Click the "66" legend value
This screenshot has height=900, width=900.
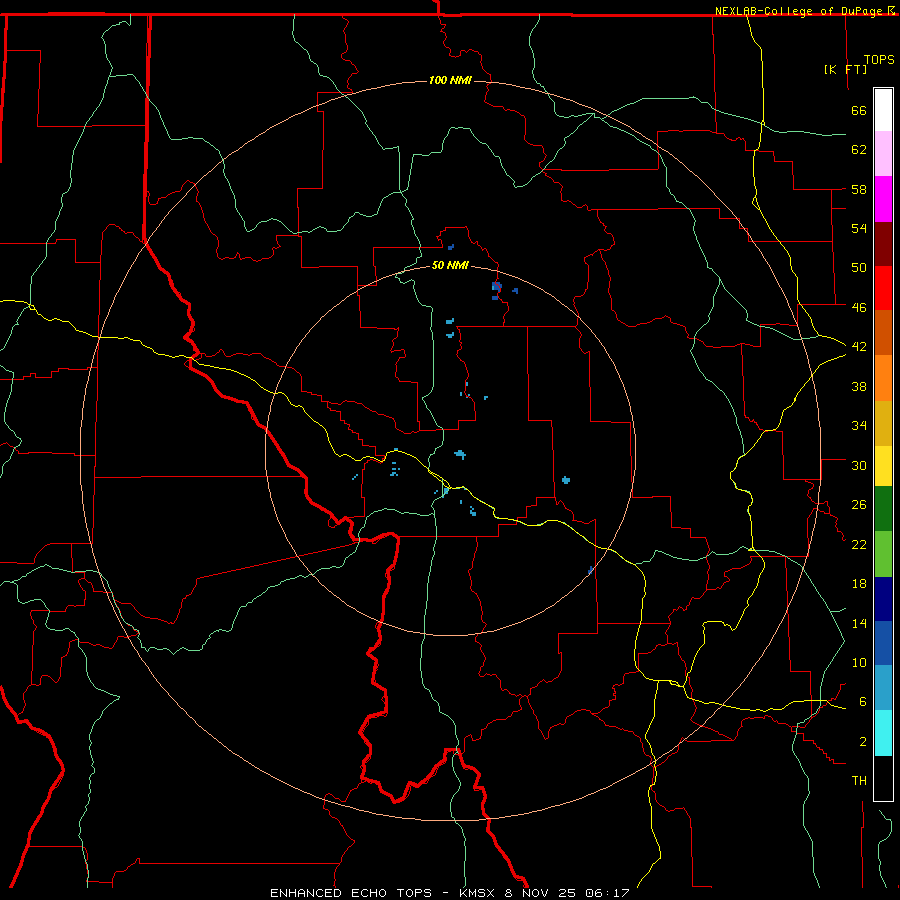[x=859, y=111]
